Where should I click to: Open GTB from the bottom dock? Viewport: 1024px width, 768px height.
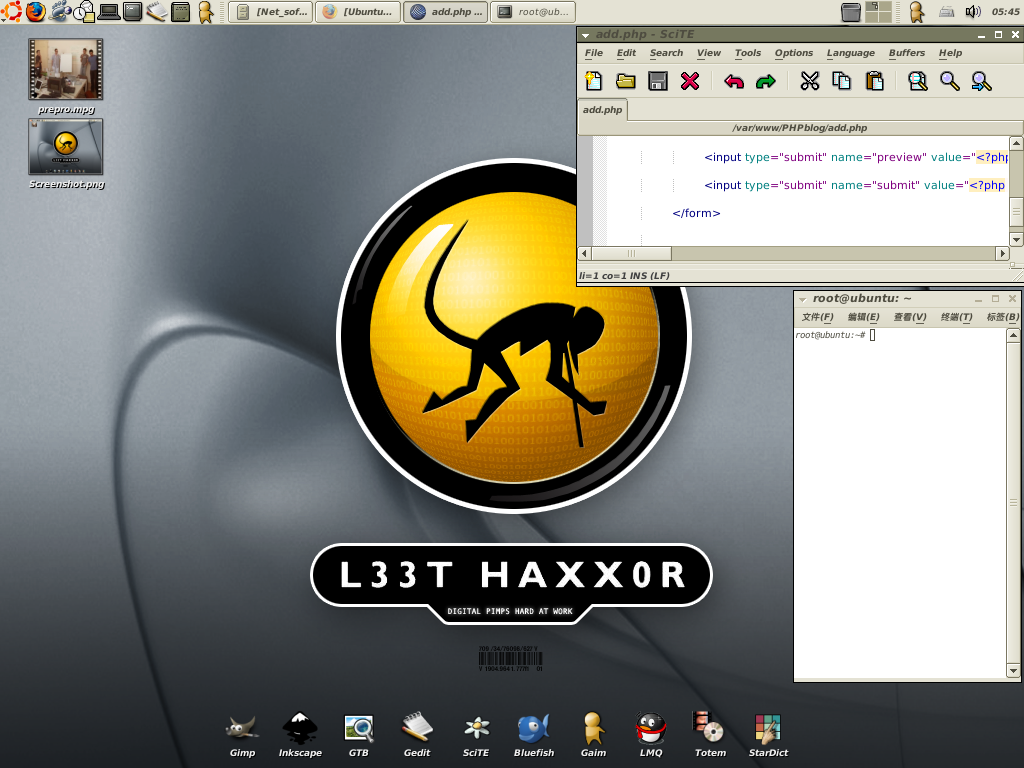(x=359, y=735)
